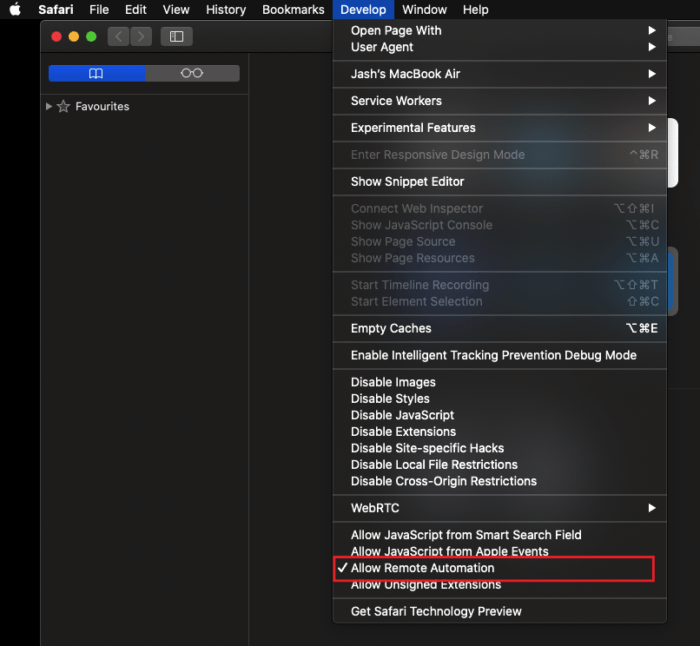The width and height of the screenshot is (700, 646).
Task: Toggle Disable JavaScript
Action: 500,415
